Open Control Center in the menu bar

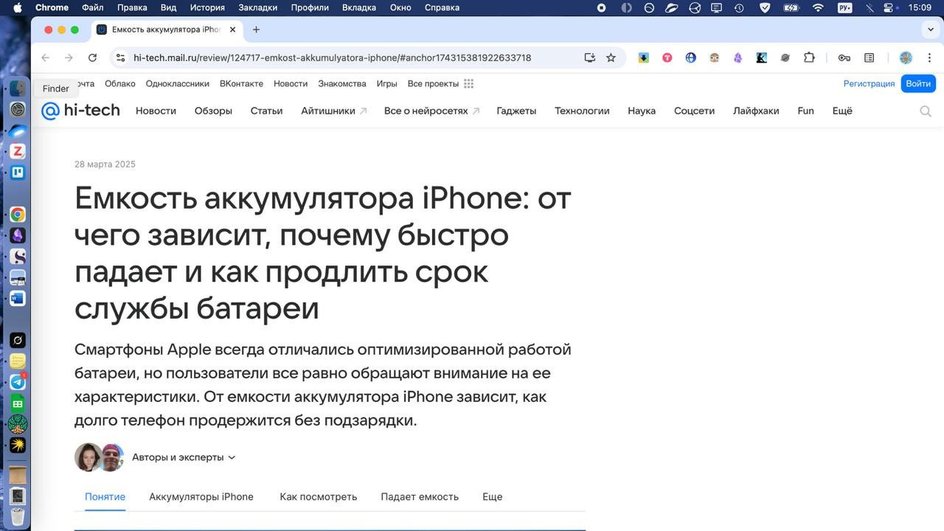click(x=888, y=8)
